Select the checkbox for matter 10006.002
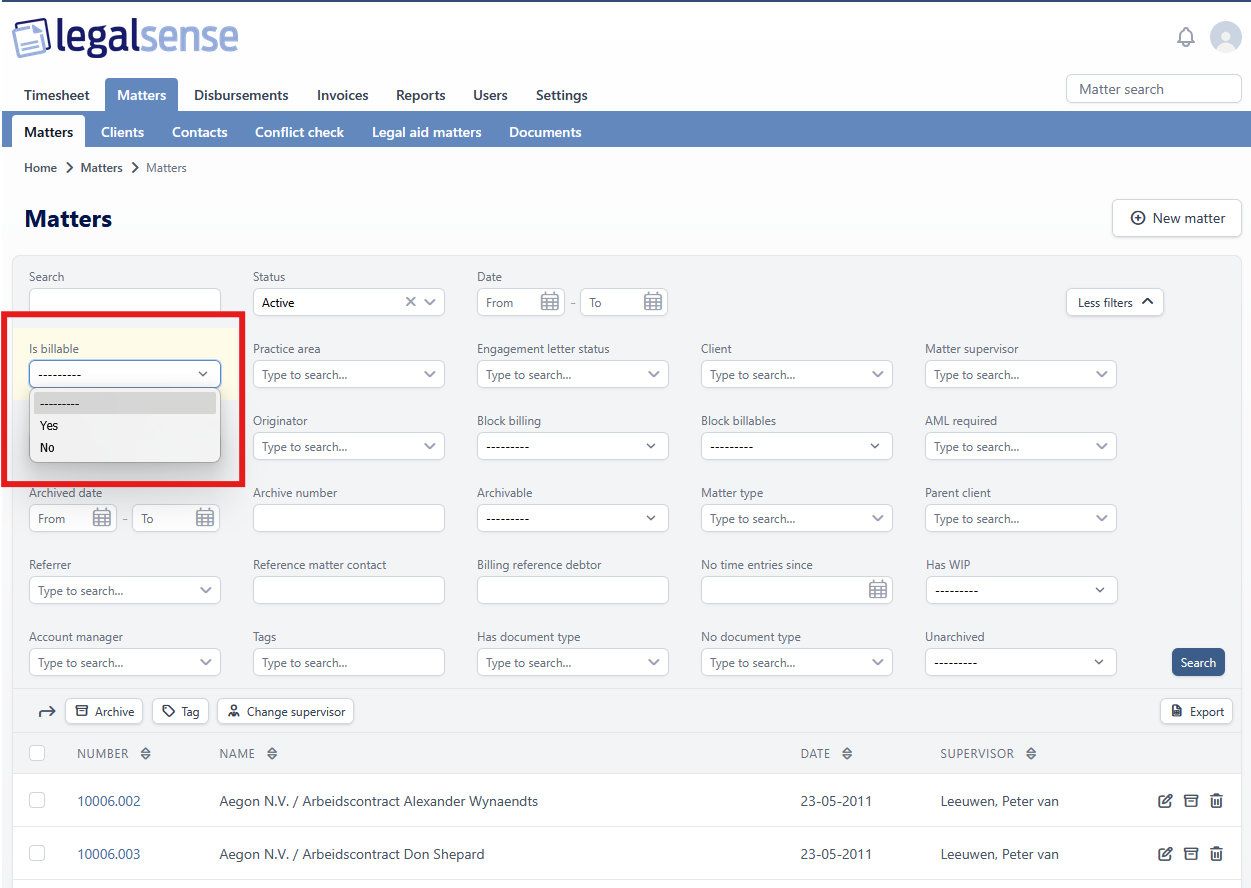This screenshot has height=888, width=1251. [x=37, y=800]
